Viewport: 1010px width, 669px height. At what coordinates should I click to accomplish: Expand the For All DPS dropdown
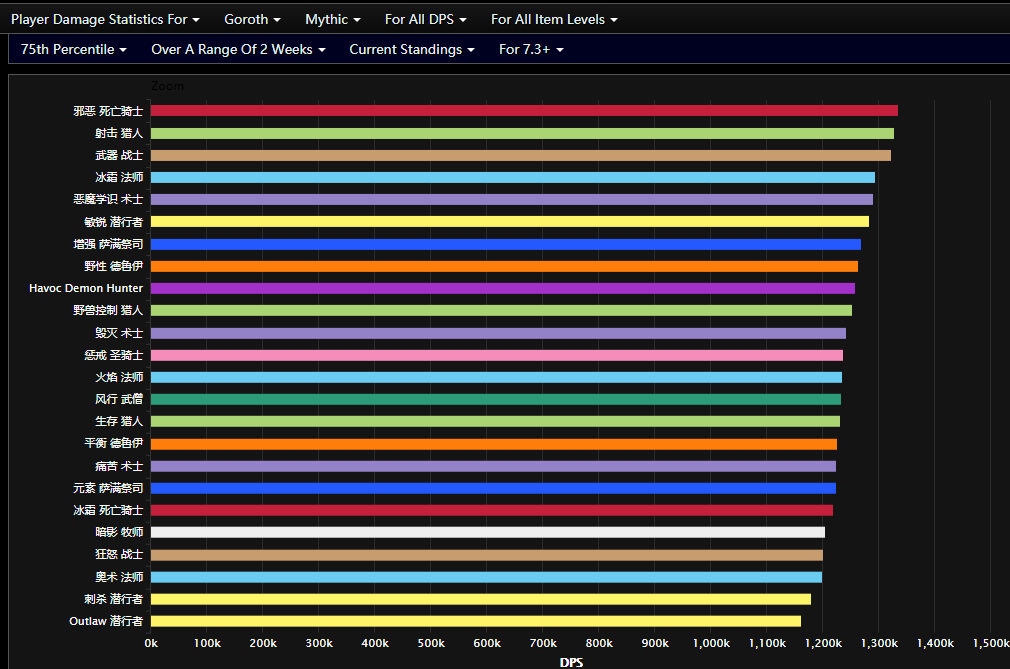pyautogui.click(x=425, y=19)
